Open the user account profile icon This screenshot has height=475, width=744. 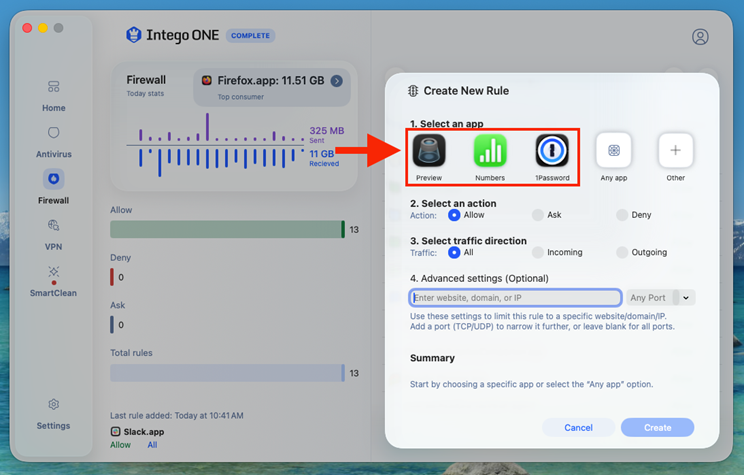pos(700,37)
